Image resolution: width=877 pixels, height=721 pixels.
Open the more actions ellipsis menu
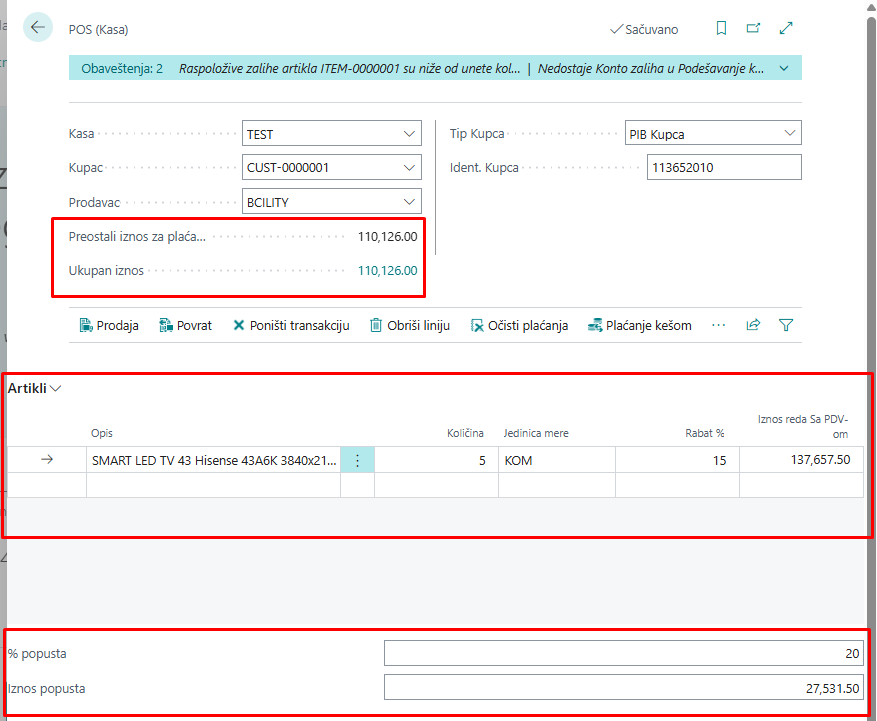[718, 325]
